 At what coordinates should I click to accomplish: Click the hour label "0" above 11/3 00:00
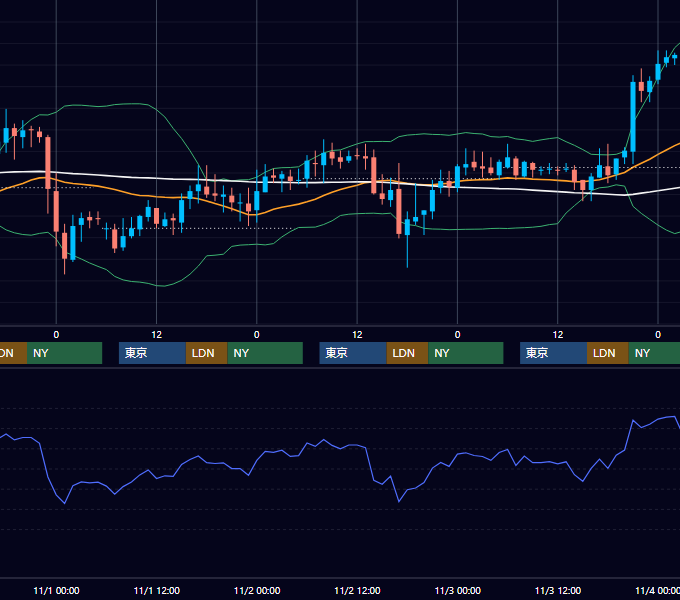coord(458,335)
